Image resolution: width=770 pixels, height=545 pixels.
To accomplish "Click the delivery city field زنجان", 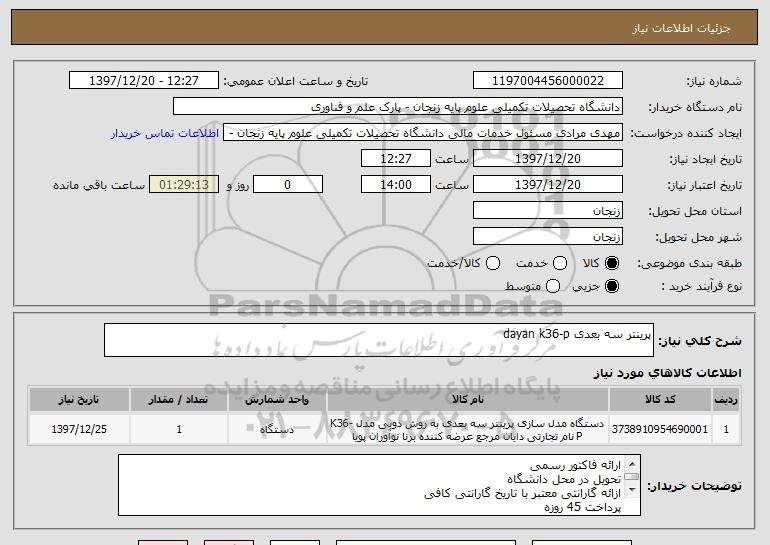I will [x=548, y=237].
